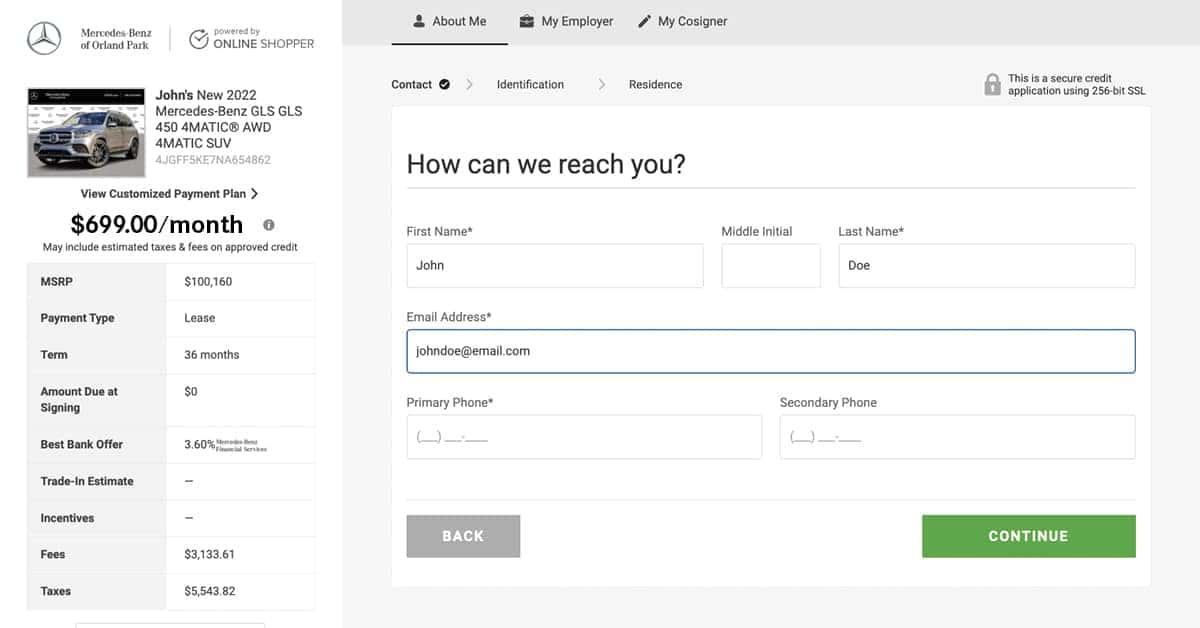Click the Payment Type value Lease
Screen dimensions: 1200x628
(200, 318)
